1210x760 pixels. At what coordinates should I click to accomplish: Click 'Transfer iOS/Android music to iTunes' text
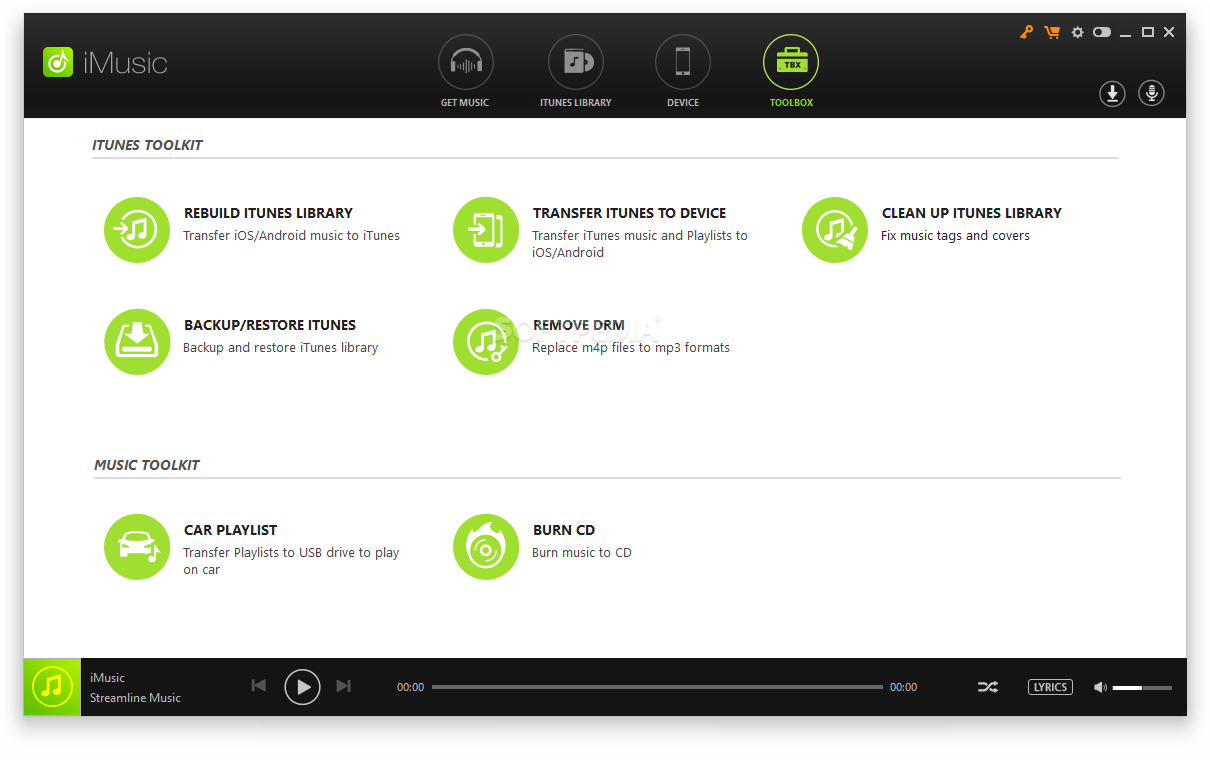[x=291, y=236]
